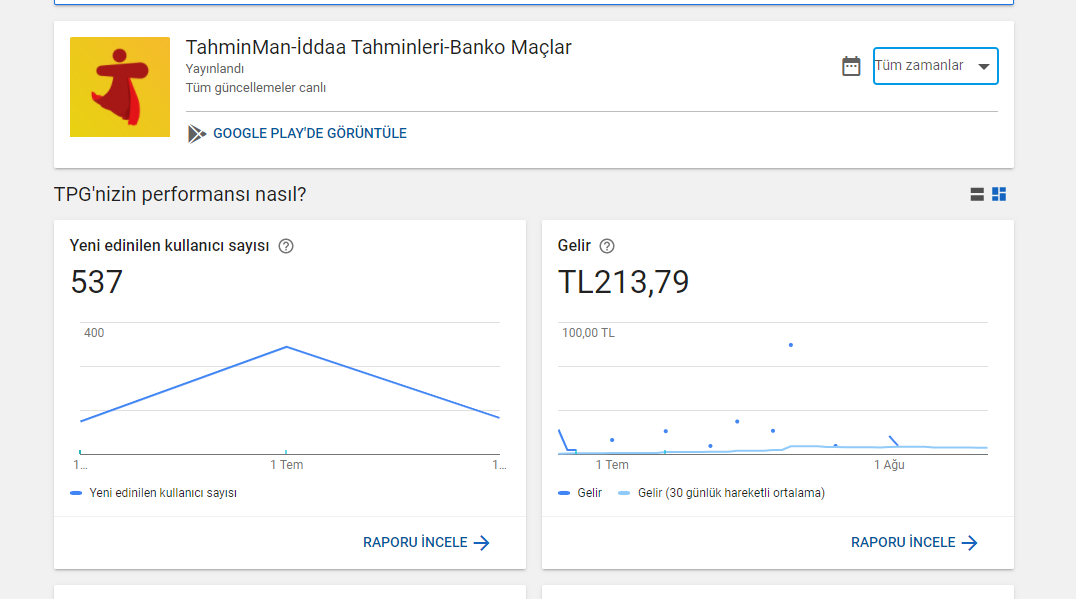Screen dimensions: 1076x599
Task: Click the '100,00 TL' axis label
Action: [588, 333]
